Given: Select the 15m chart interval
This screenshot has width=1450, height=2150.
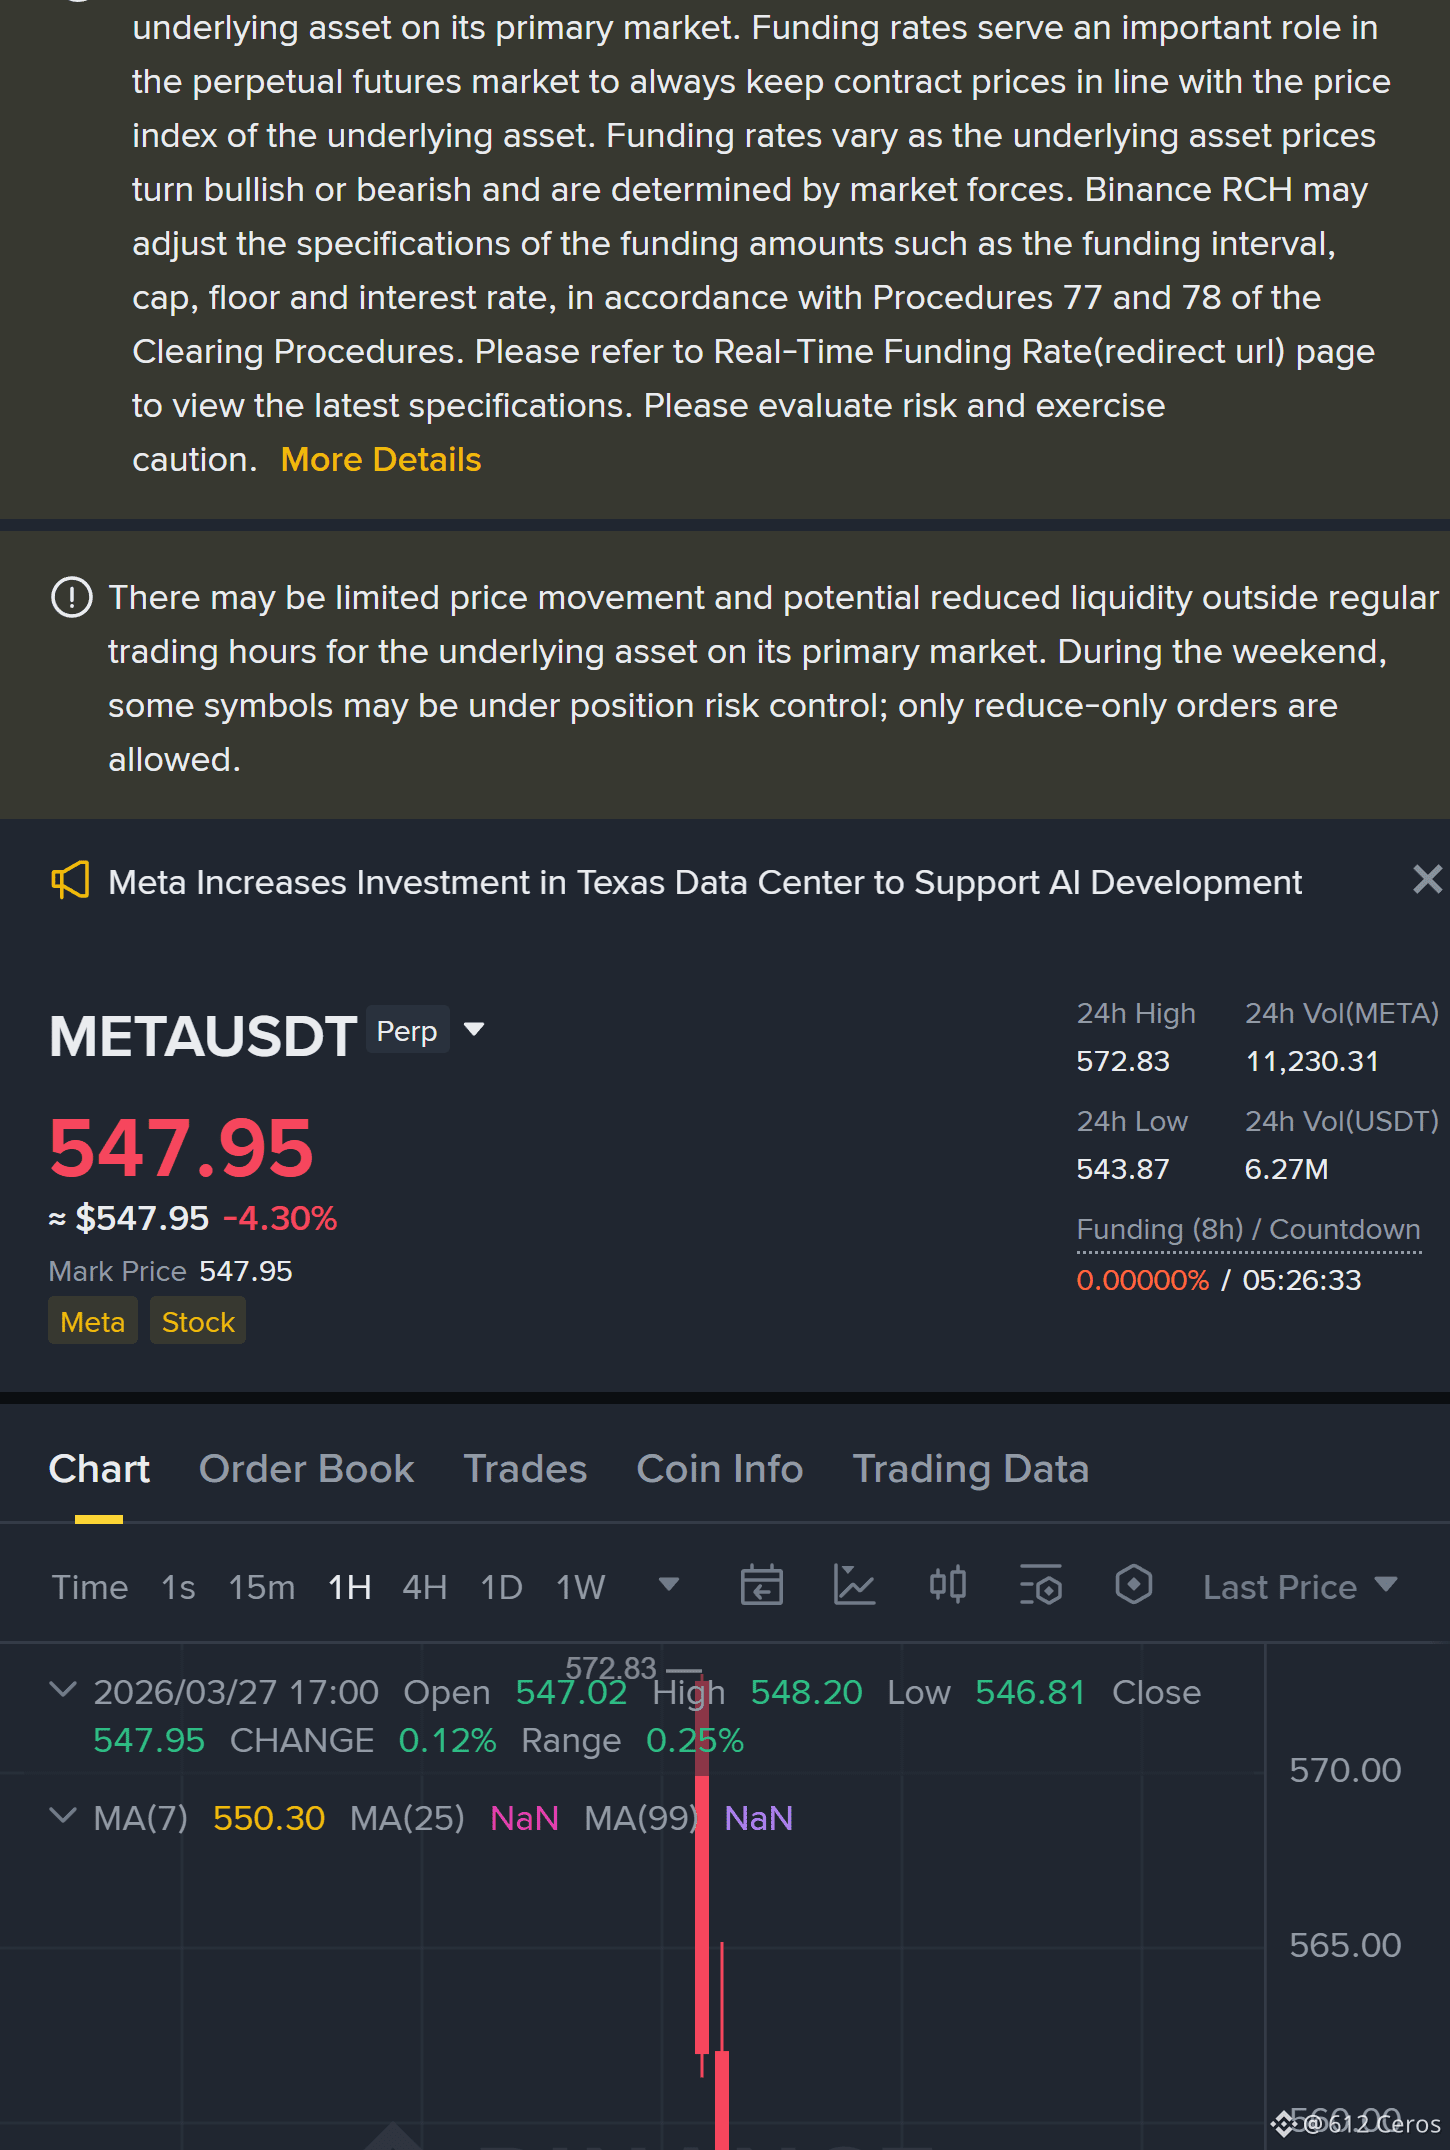Looking at the screenshot, I should [x=261, y=1587].
